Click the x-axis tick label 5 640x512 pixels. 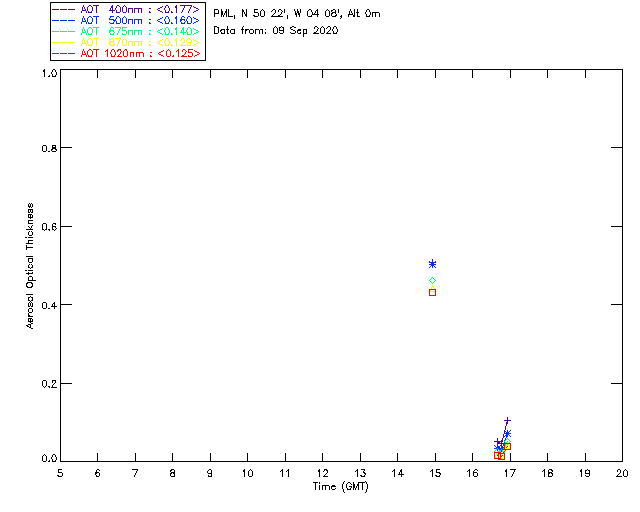[60, 473]
